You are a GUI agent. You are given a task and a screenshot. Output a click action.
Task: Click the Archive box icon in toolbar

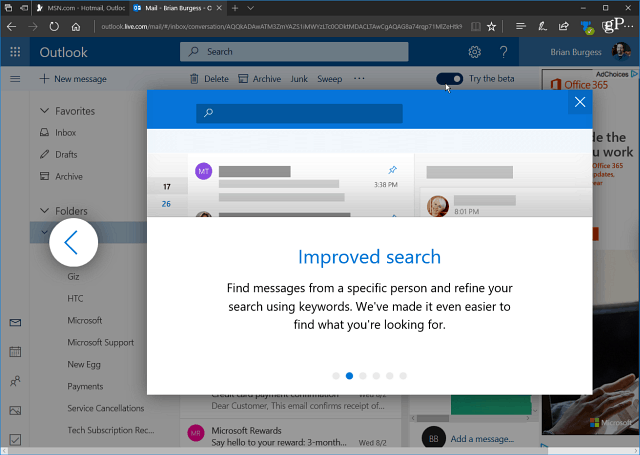pos(243,79)
